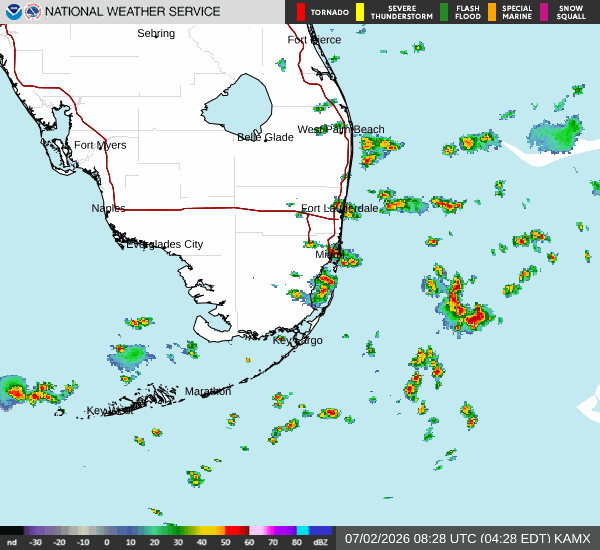This screenshot has height=550, width=600.
Task: Select the red Tornado legend swatch
Action: click(301, 12)
